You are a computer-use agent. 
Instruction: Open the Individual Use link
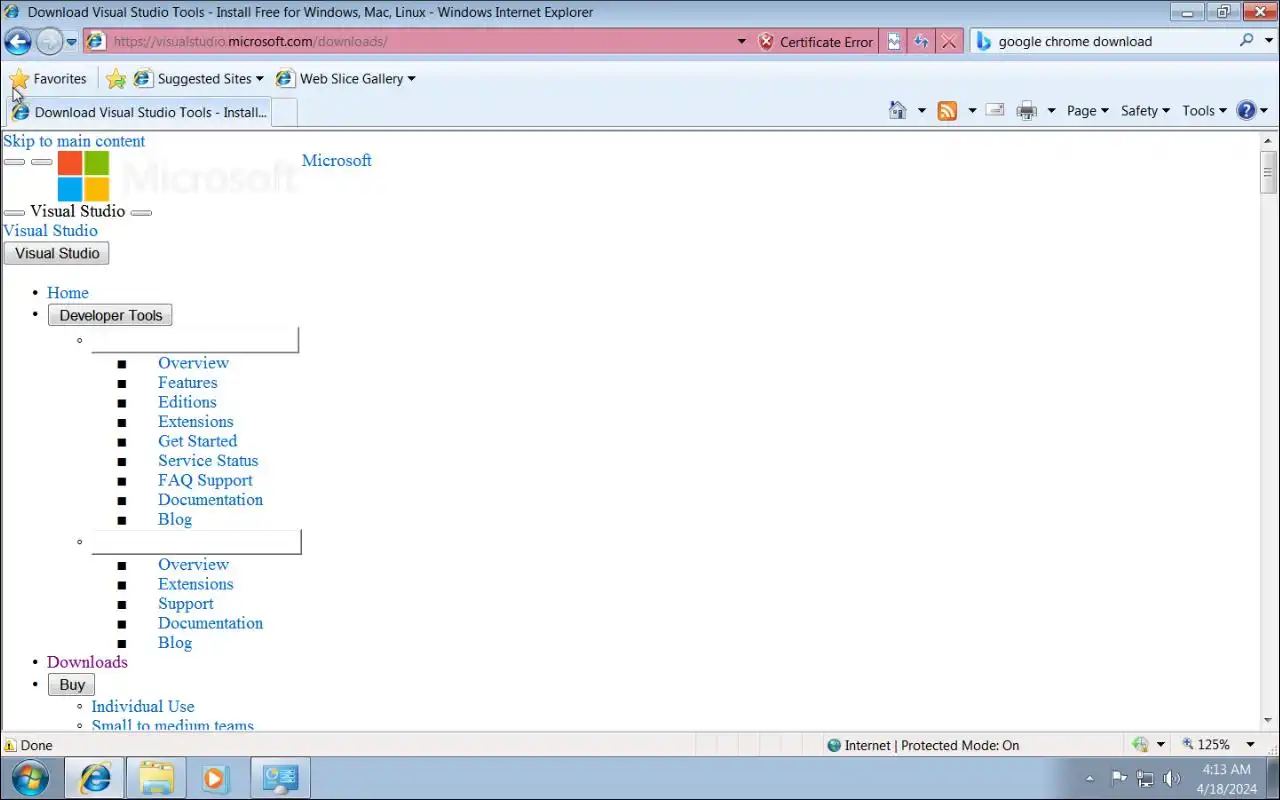tap(143, 706)
